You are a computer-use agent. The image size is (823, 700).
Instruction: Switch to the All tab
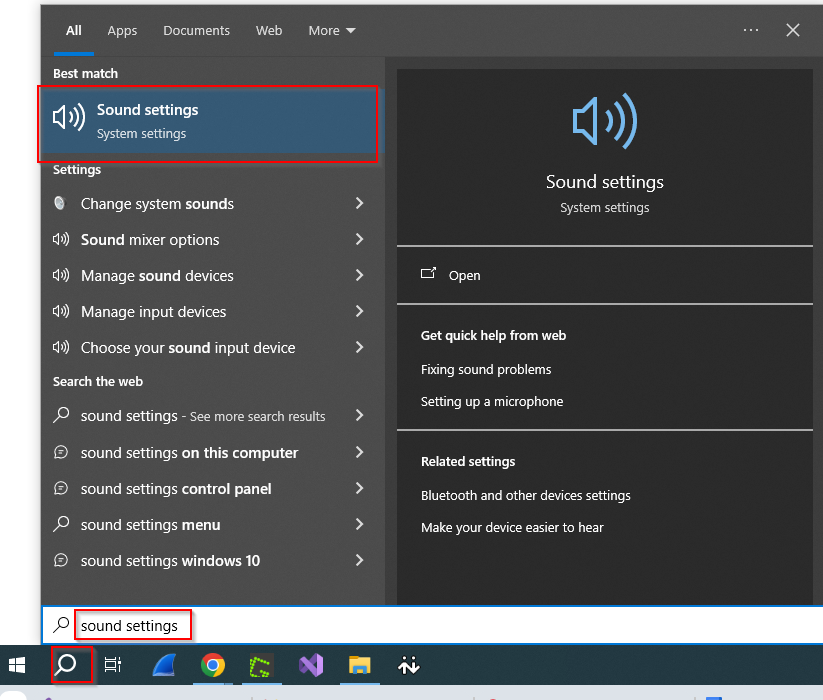73,30
